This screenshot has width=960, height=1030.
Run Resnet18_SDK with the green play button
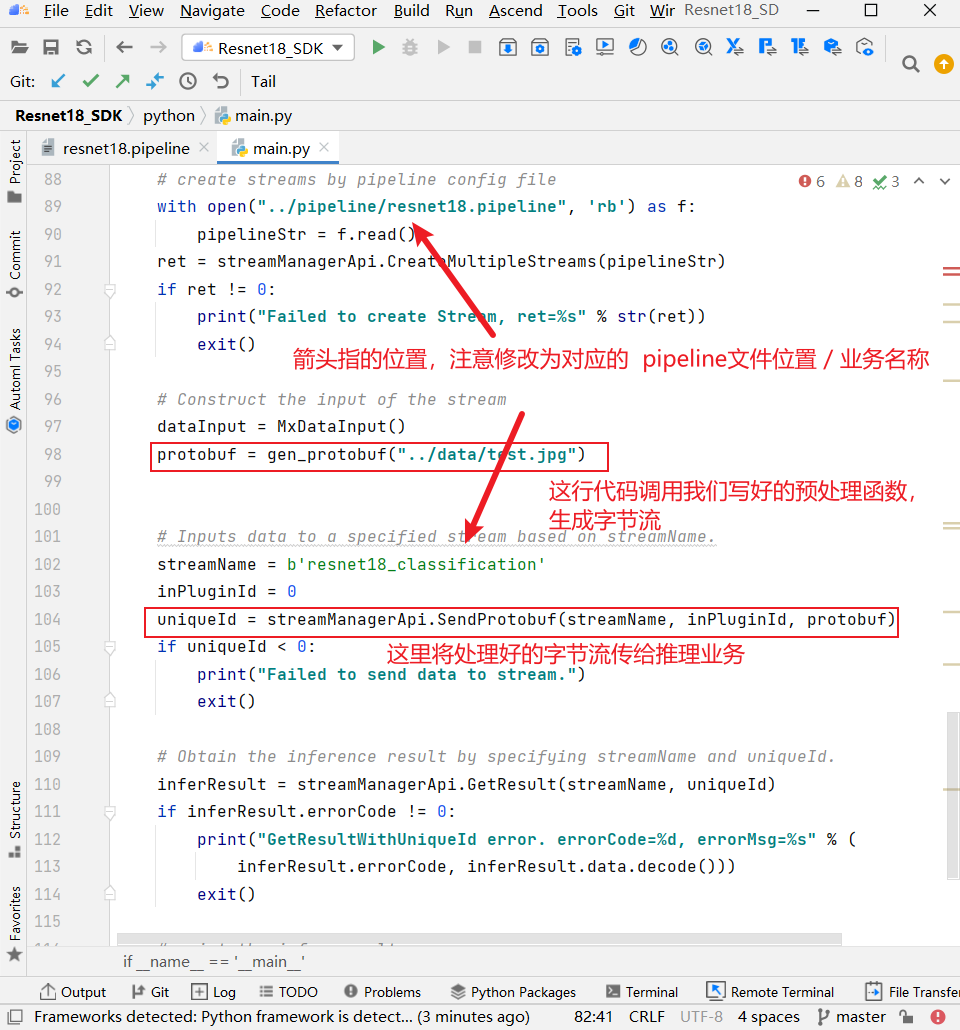378,47
